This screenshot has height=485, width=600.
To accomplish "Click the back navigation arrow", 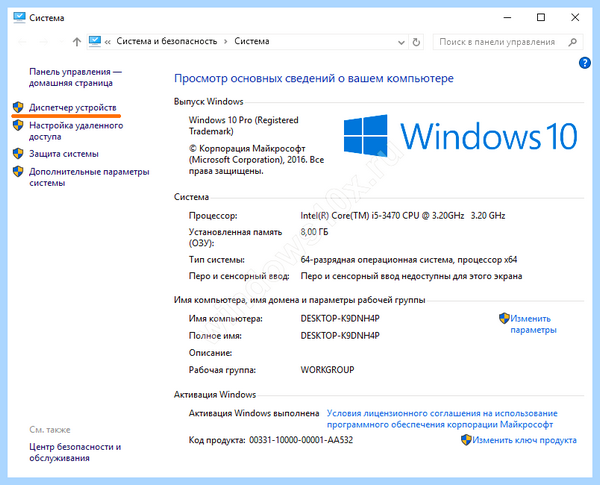I will pyautogui.click(x=22, y=42).
